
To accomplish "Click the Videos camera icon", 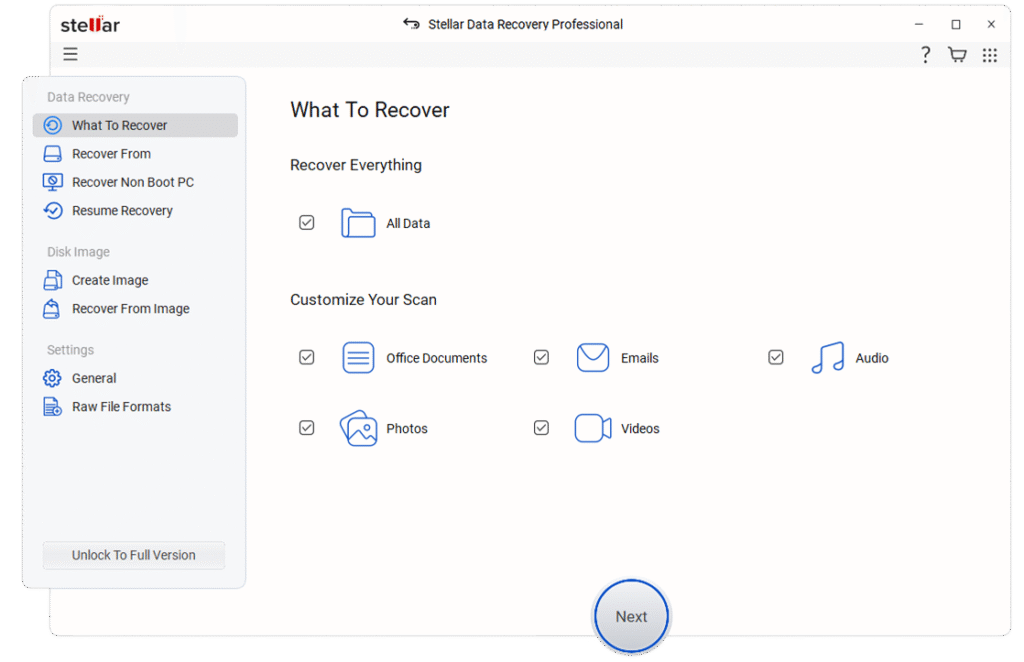I will (x=593, y=428).
